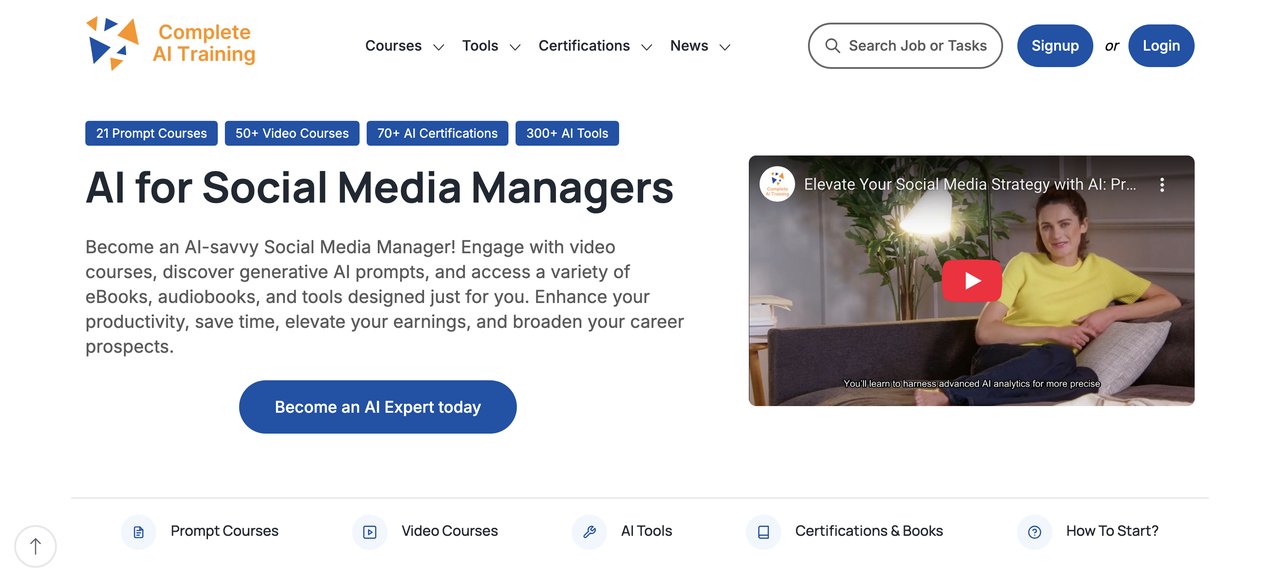The height and width of the screenshot is (582, 1280).
Task: Open the Tools dropdown menu
Action: click(x=491, y=45)
